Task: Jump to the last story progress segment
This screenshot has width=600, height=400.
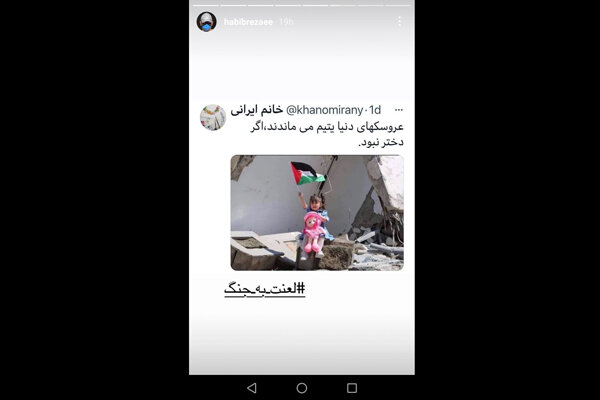Action: [398, 5]
